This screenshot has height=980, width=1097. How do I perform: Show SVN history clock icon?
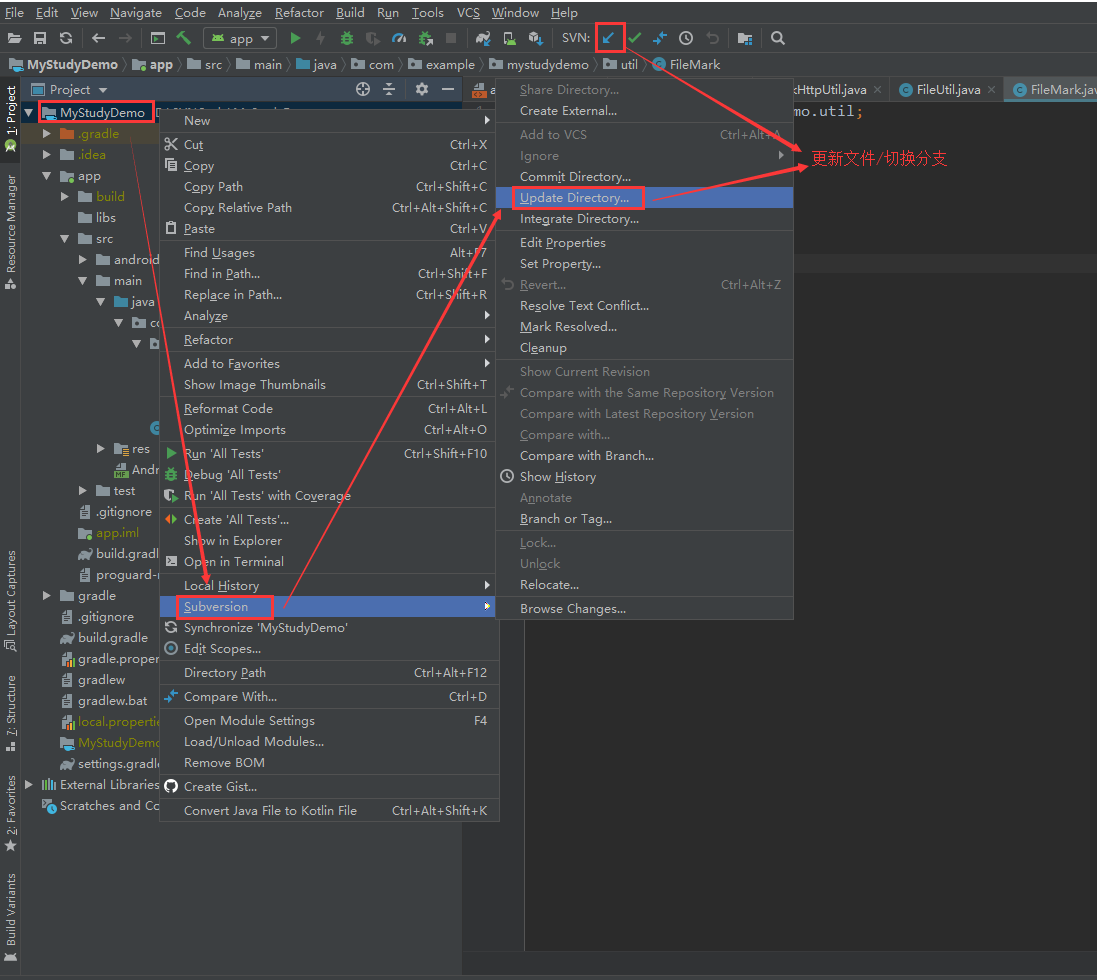coord(686,38)
